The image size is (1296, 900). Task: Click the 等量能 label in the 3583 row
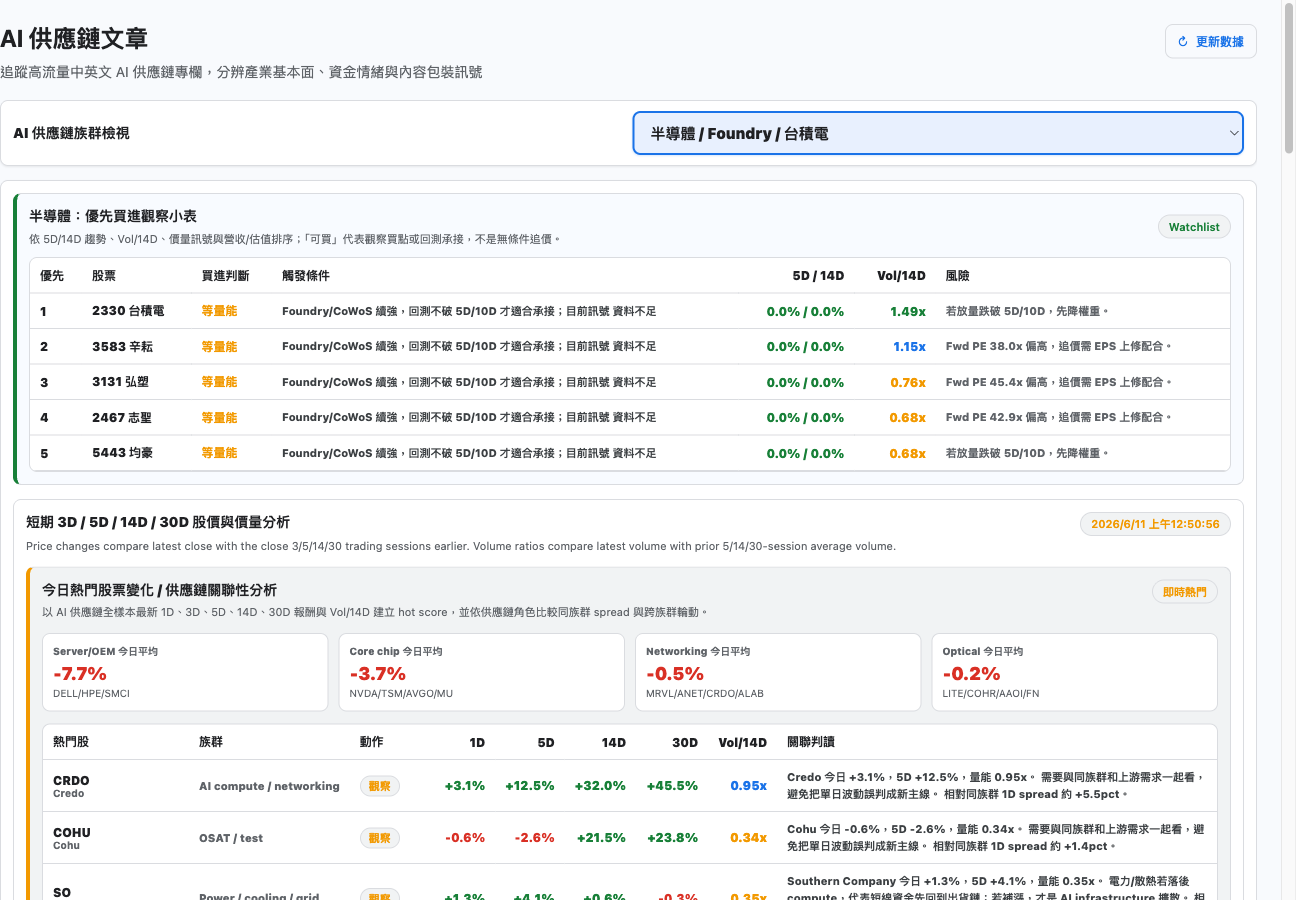click(219, 347)
